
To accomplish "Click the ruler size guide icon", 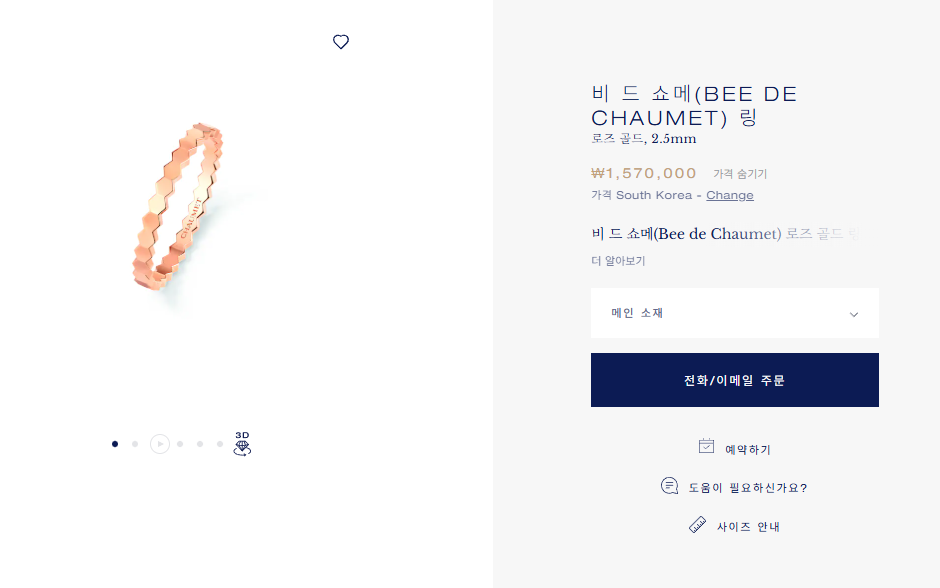I will [x=697, y=524].
